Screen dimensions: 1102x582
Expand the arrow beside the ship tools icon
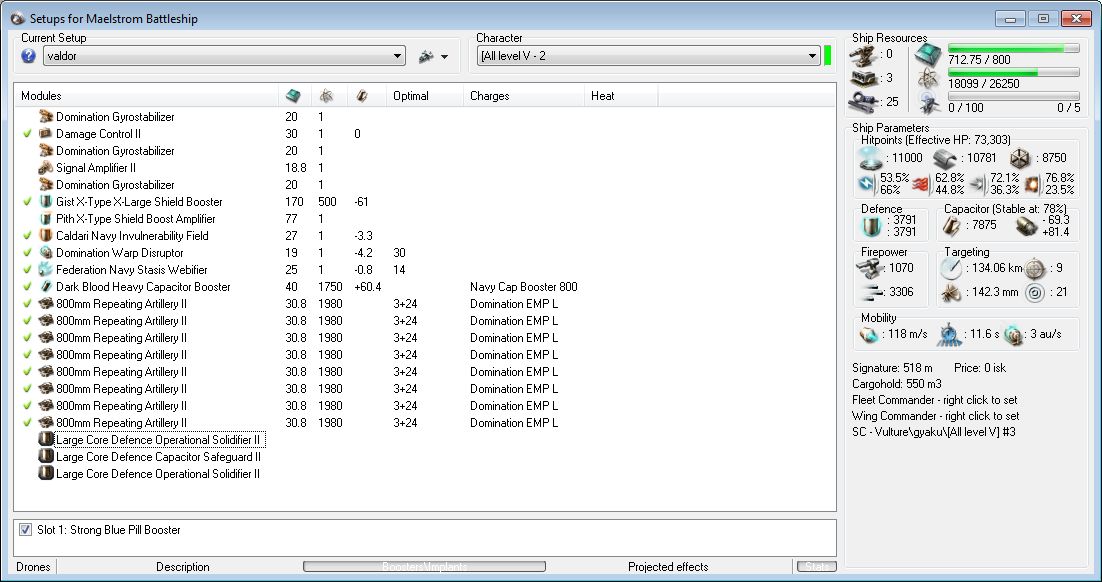pos(445,57)
